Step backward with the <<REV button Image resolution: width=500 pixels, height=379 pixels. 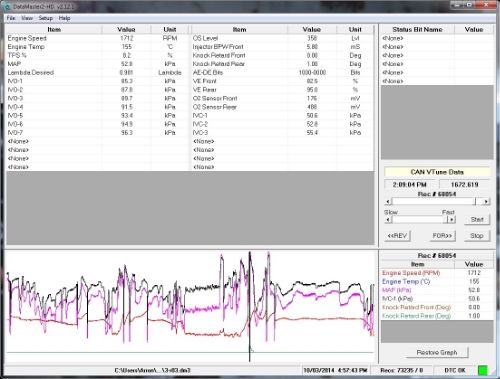tap(397, 236)
